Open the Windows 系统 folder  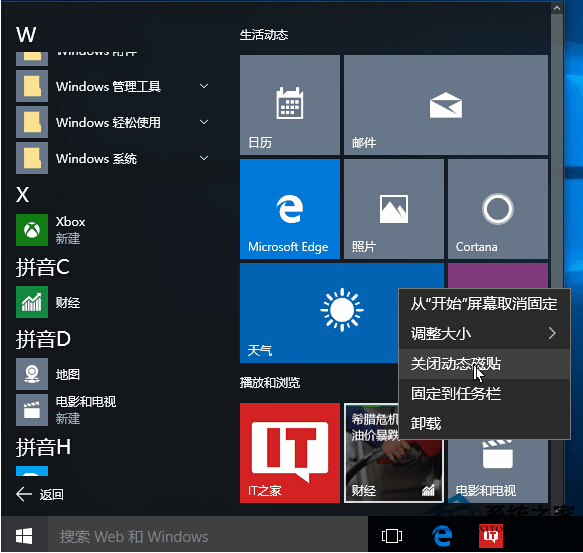112,158
